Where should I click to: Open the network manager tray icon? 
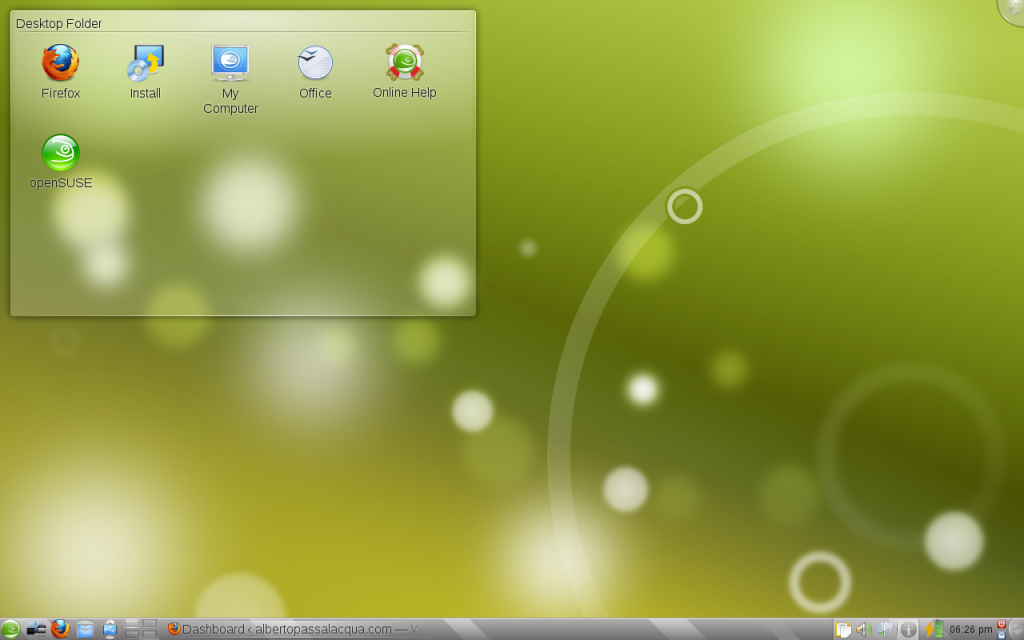(x=886, y=630)
